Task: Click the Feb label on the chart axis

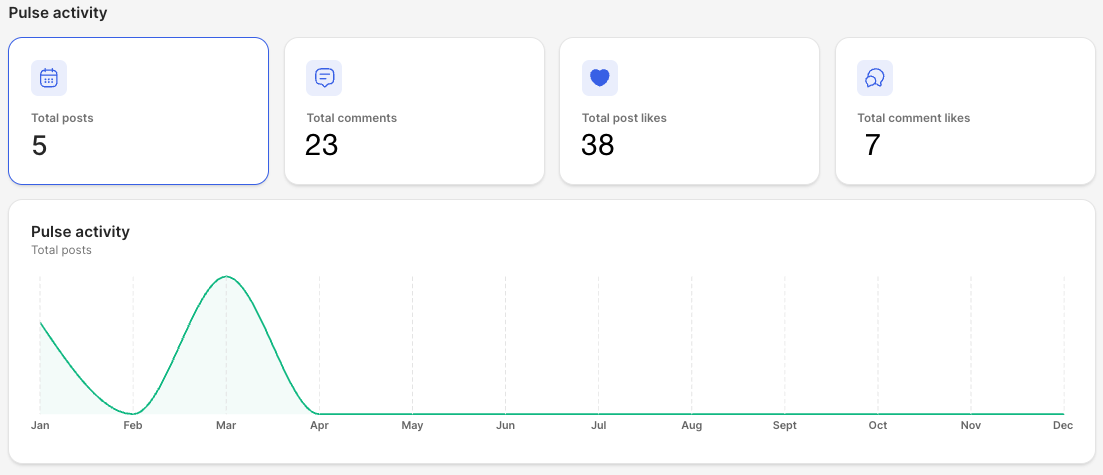Action: 133,426
